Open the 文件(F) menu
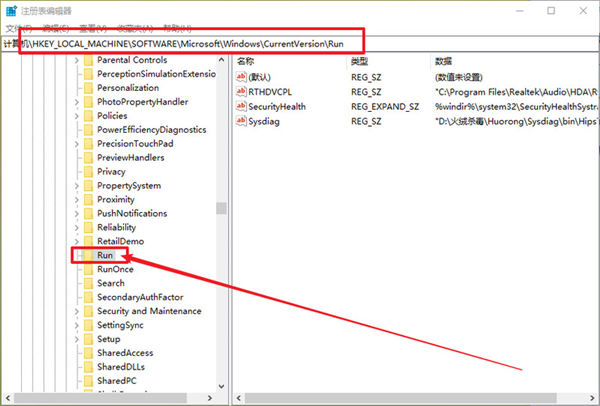600x406 pixels. (x=19, y=28)
